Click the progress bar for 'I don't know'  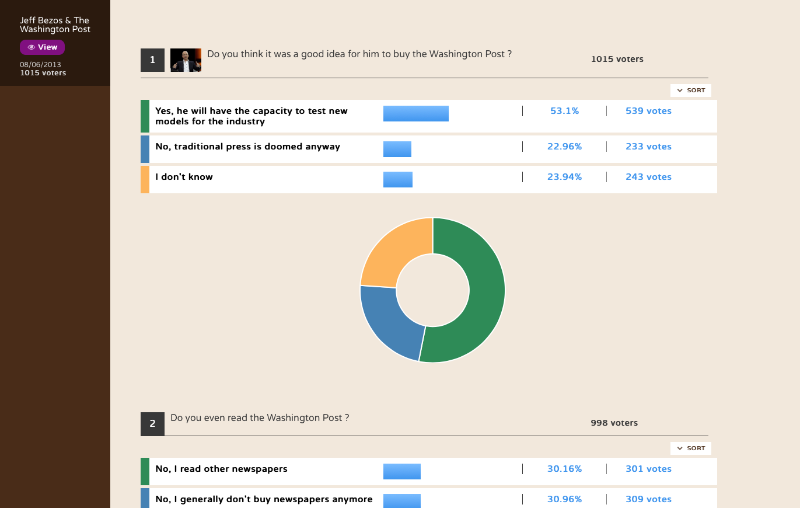398,180
